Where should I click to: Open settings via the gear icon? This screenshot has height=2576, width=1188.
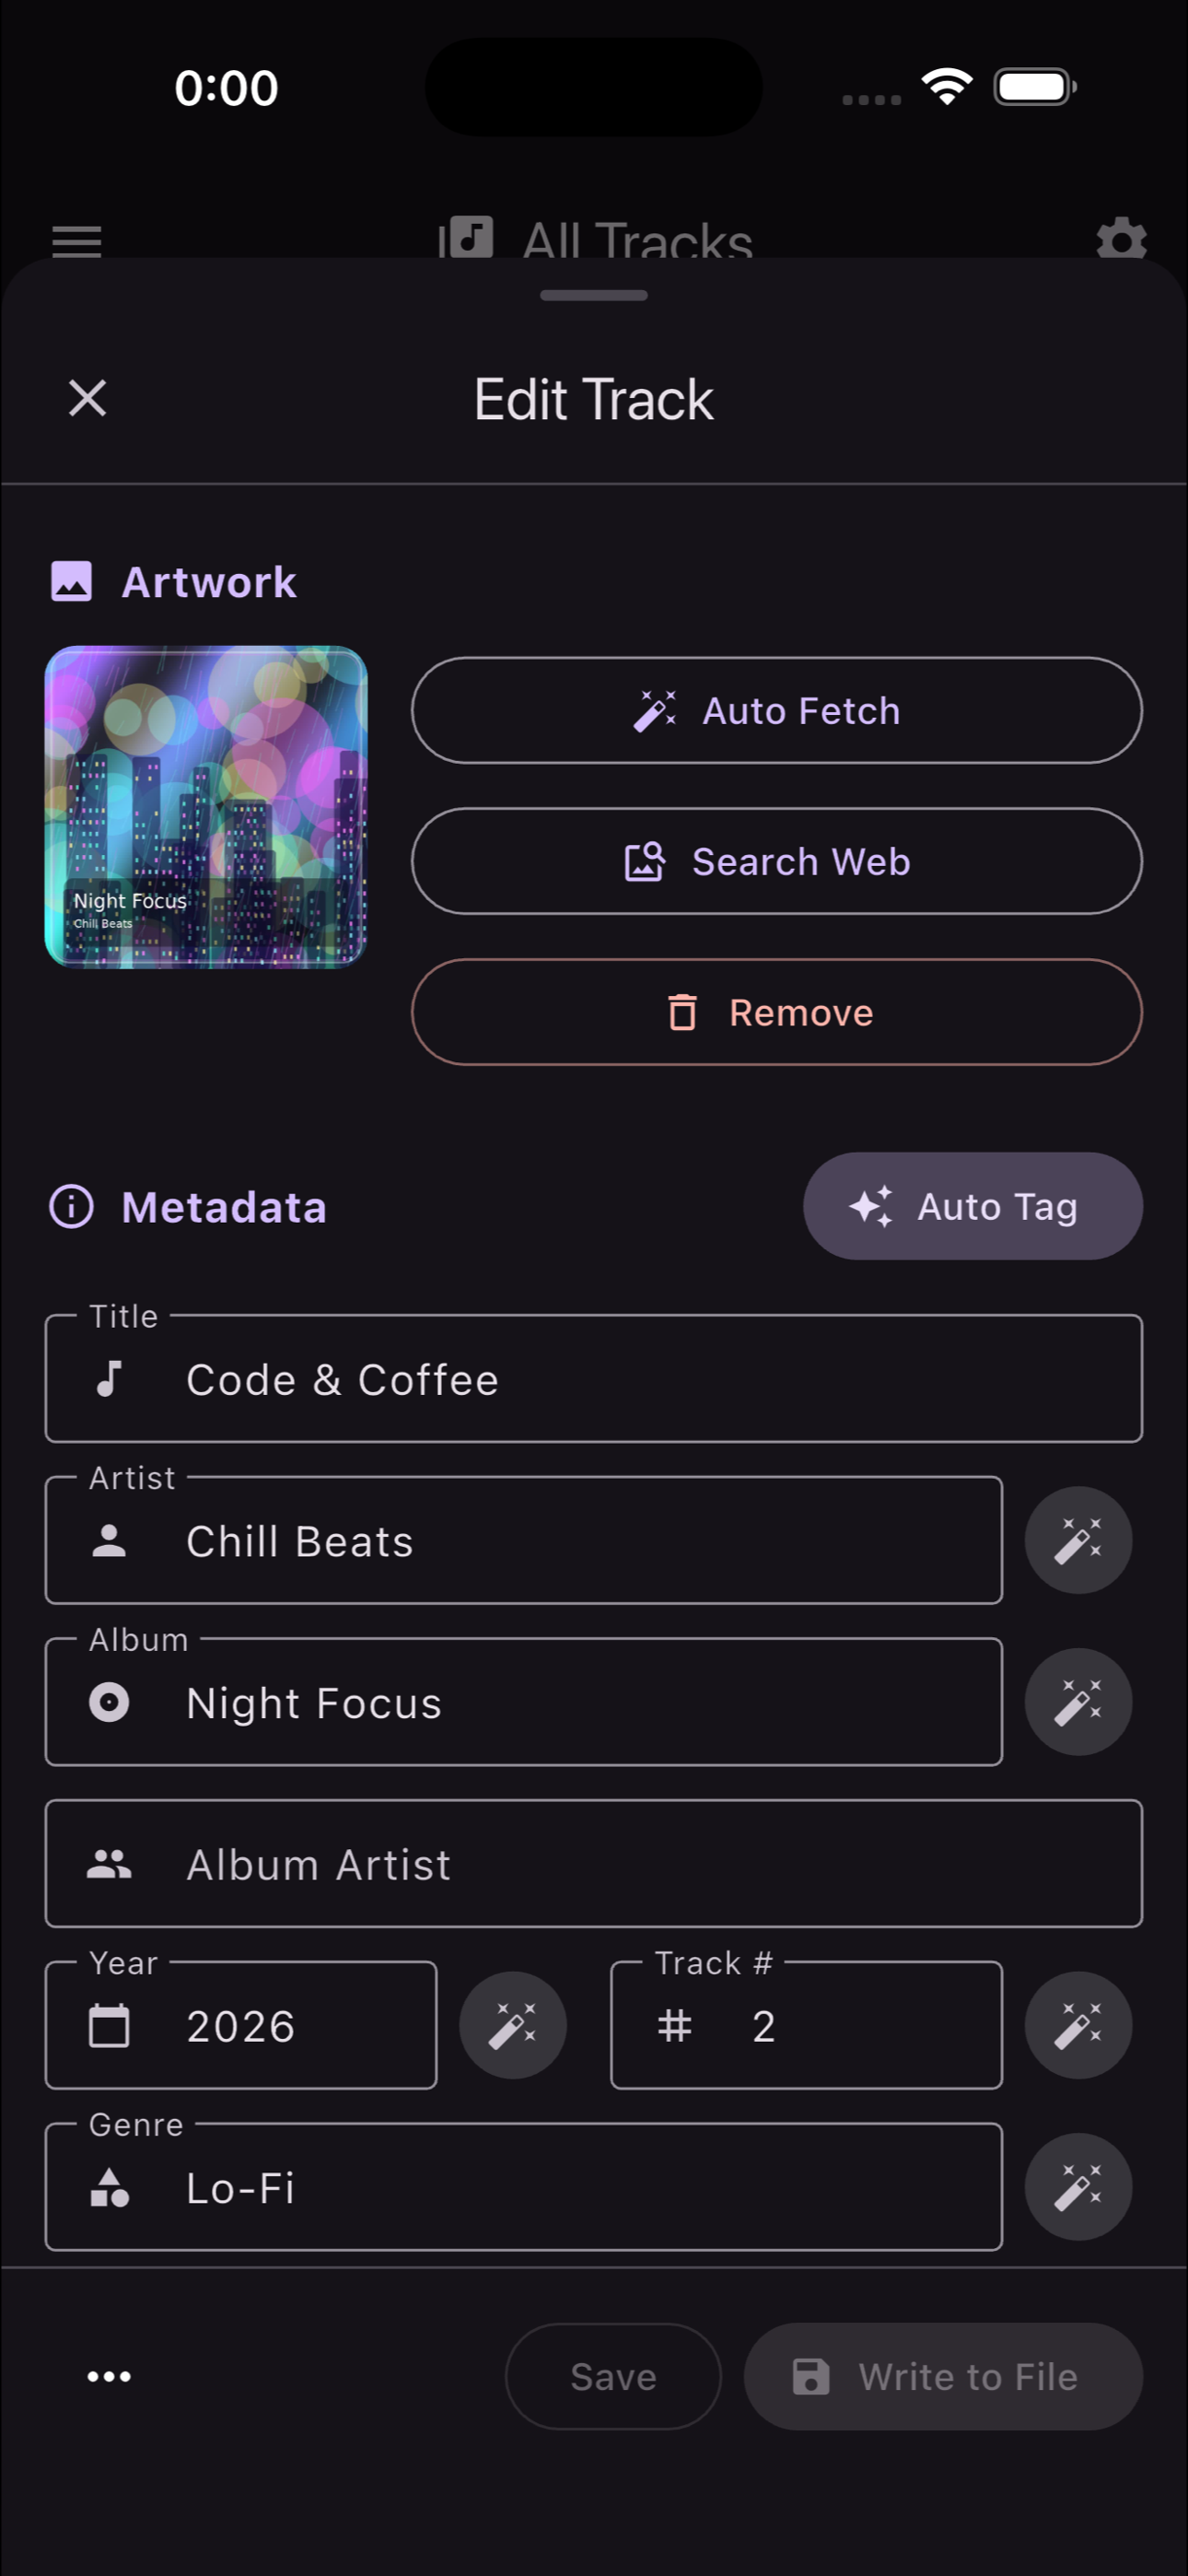(1121, 240)
